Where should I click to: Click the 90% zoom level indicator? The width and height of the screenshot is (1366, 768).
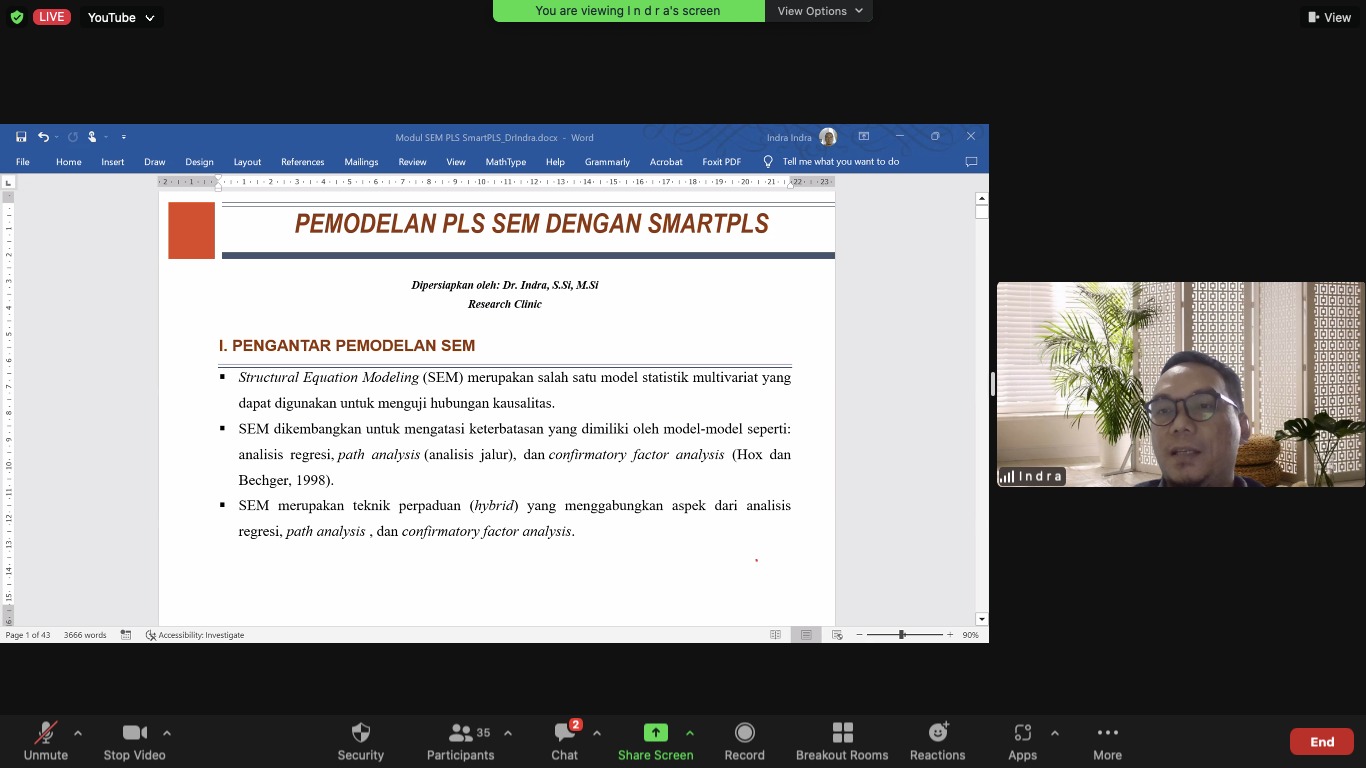(x=970, y=635)
